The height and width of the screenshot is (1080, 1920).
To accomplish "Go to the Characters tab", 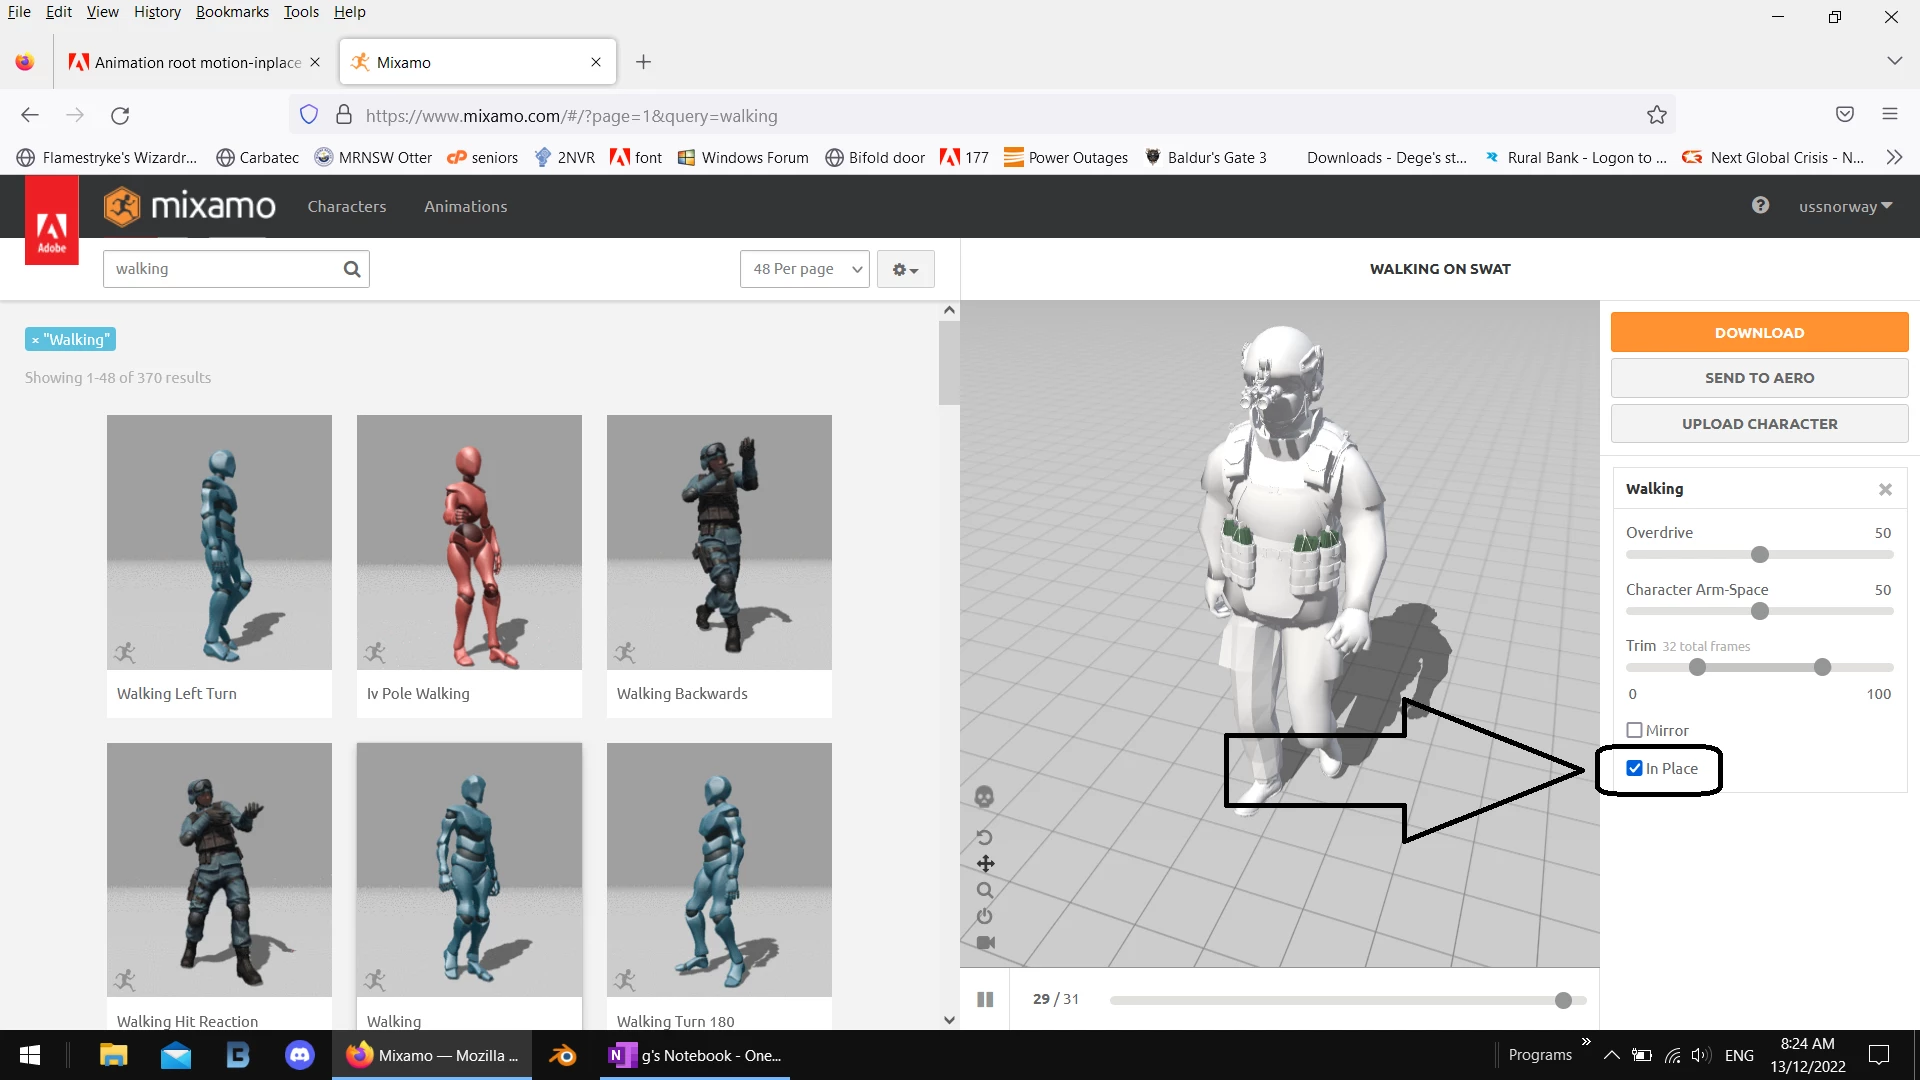I will 346,206.
